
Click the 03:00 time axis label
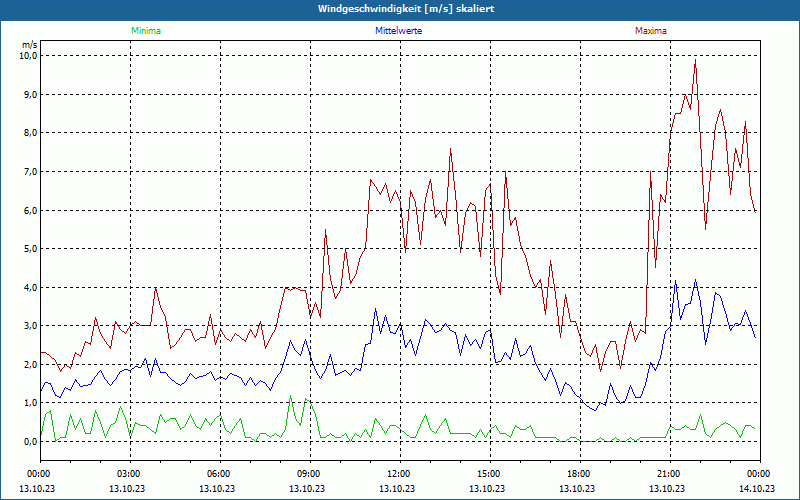click(131, 474)
